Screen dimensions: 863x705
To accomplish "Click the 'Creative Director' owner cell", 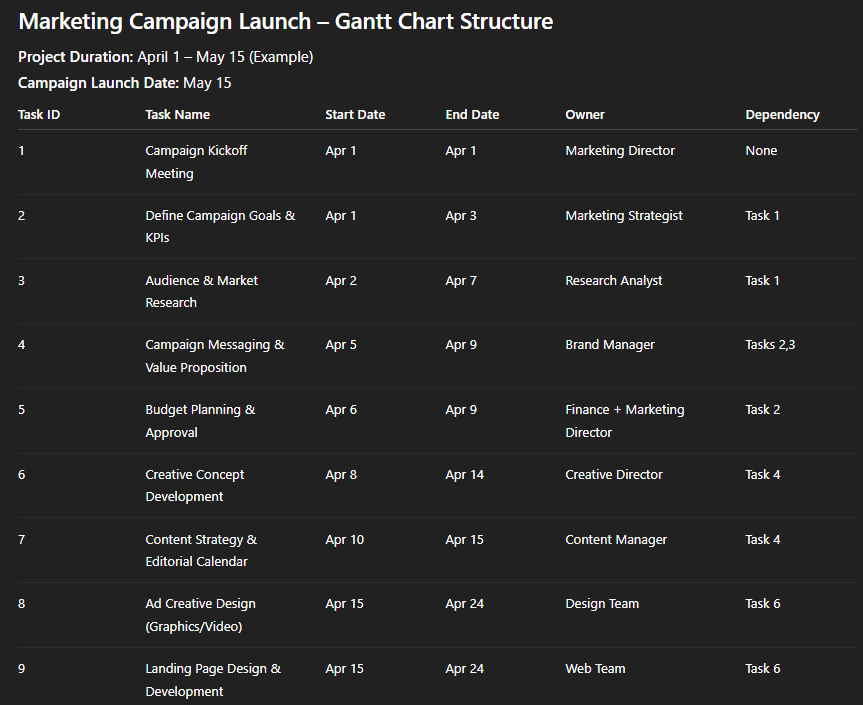I will (614, 474).
